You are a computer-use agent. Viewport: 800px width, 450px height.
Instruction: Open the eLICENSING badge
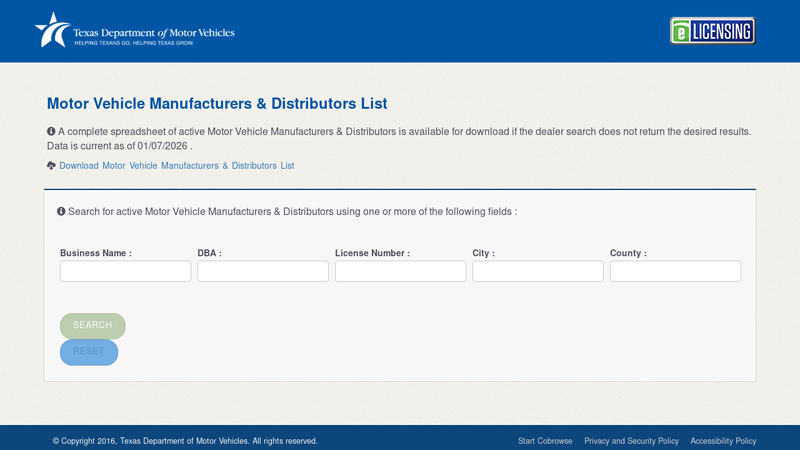712,31
